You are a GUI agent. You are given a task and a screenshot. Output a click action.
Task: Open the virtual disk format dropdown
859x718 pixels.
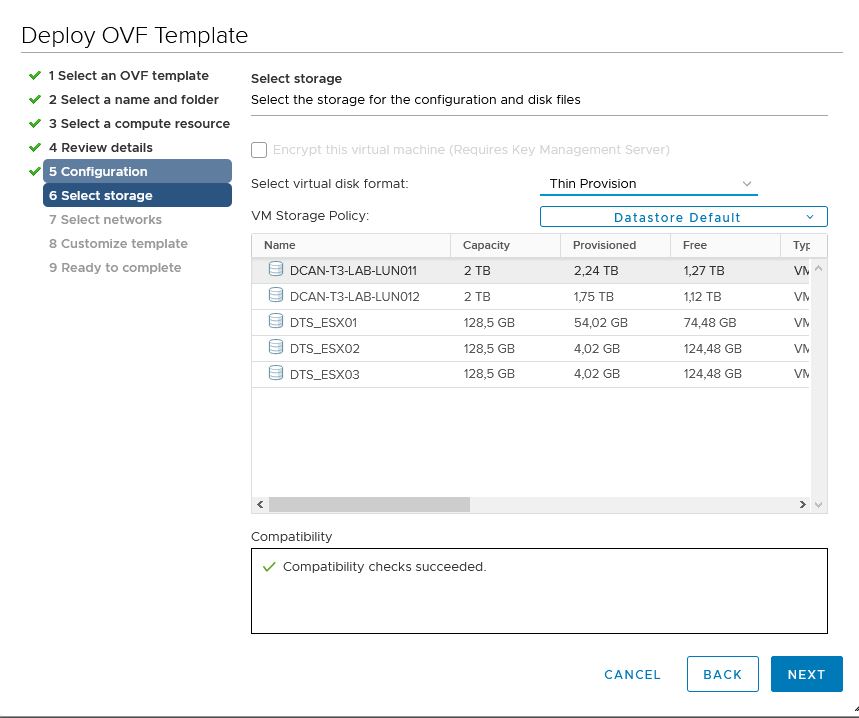[x=649, y=183]
